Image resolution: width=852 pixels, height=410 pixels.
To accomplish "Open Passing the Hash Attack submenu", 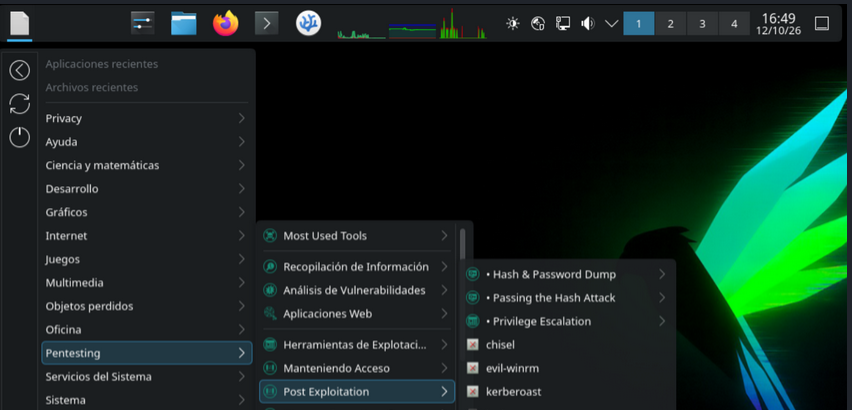I will [x=567, y=298].
